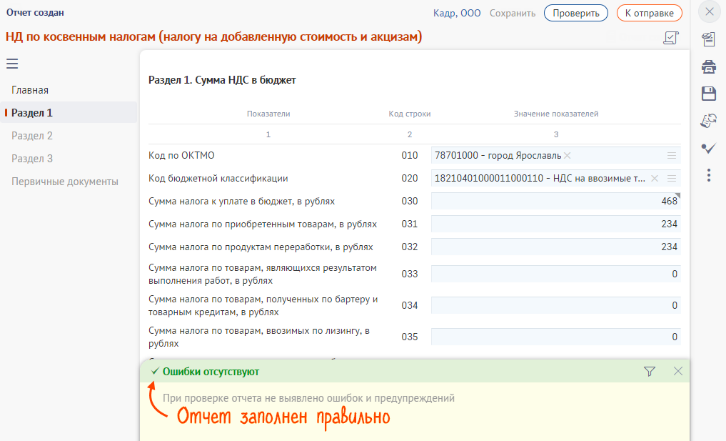726x441 pixels.
Task: Click line 032 value field 234
Action: (x=556, y=246)
